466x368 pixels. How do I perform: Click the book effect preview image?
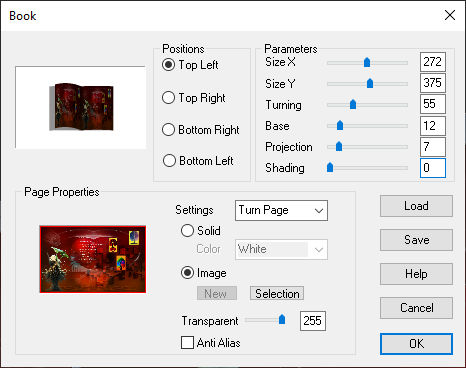click(81, 107)
